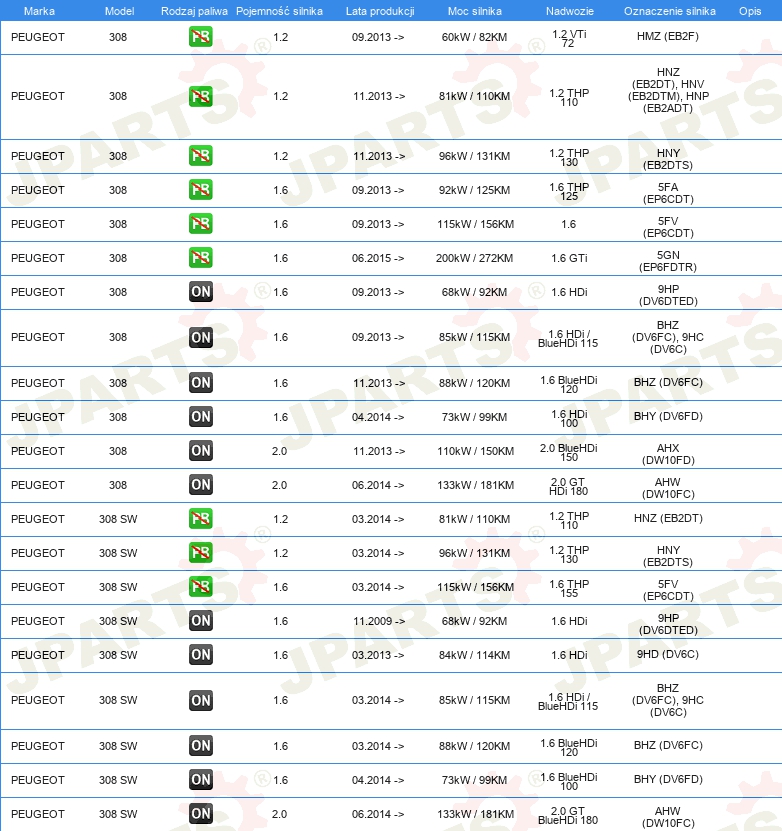This screenshot has height=831, width=782.
Task: Click the body cell 1.2 VTi 72
Action: 568,39
